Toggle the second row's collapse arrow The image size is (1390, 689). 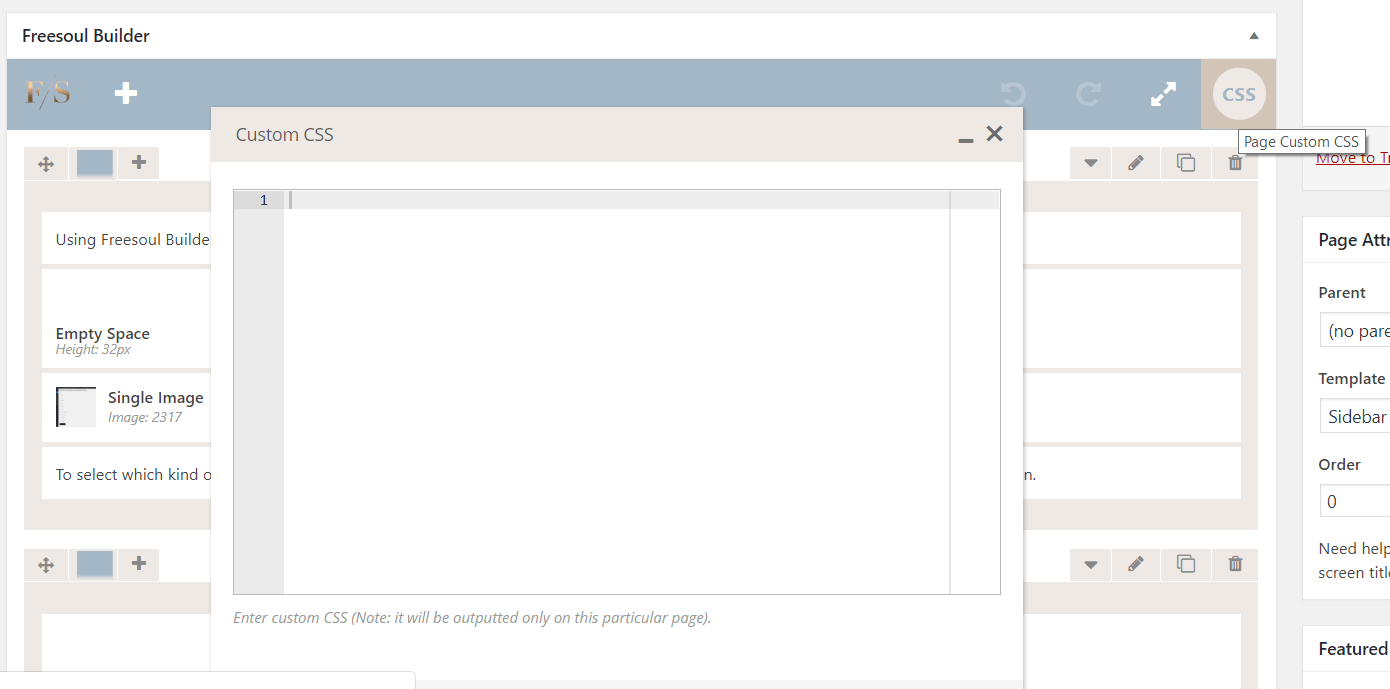pyautogui.click(x=1091, y=565)
